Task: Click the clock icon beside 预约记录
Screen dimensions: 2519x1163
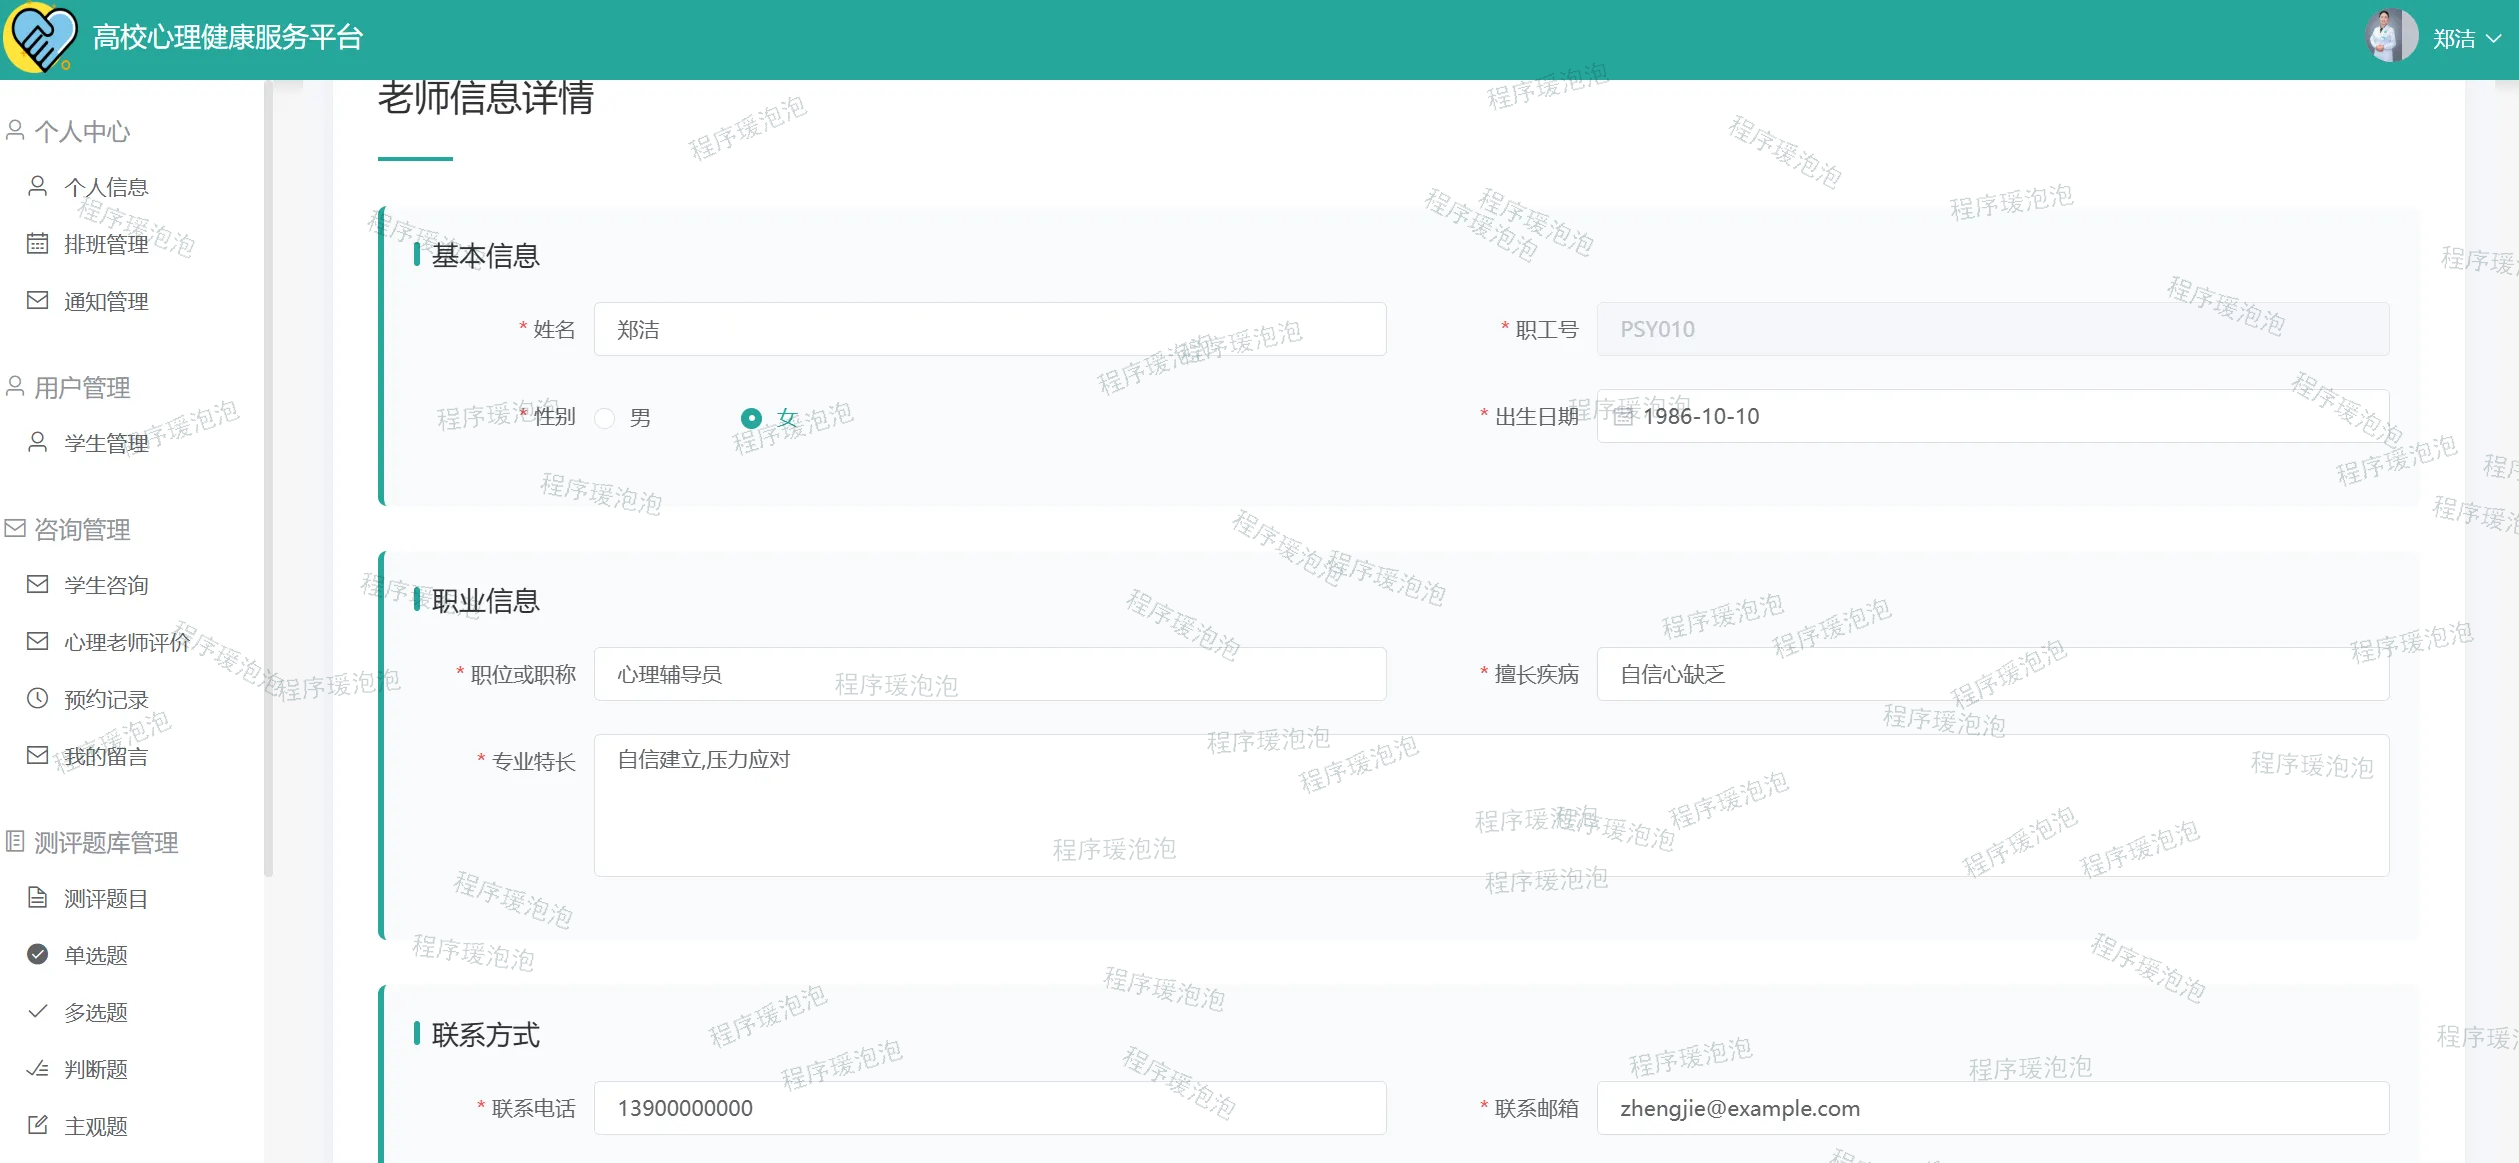Action: pyautogui.click(x=37, y=698)
